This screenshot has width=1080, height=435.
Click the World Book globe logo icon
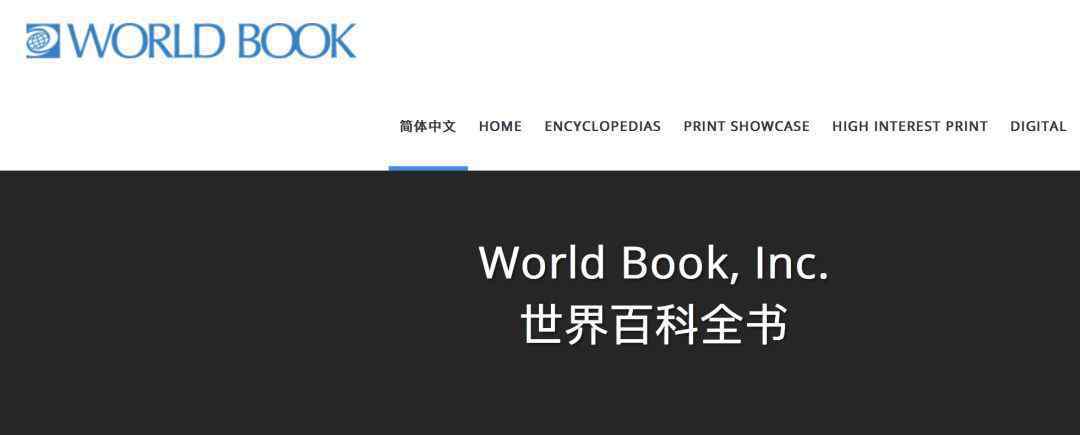click(x=43, y=41)
